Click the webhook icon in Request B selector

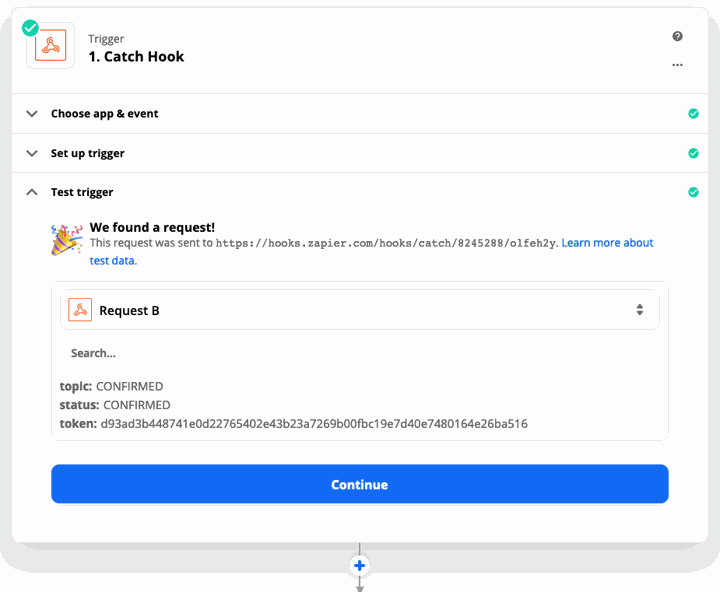(x=80, y=310)
